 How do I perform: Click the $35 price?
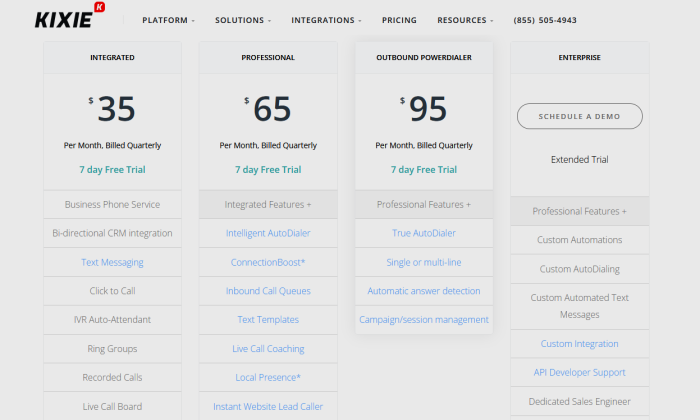[x=112, y=108]
